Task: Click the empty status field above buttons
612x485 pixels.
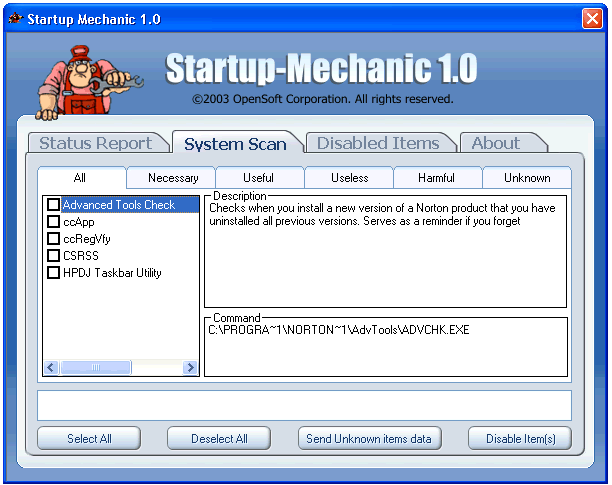Action: click(304, 405)
